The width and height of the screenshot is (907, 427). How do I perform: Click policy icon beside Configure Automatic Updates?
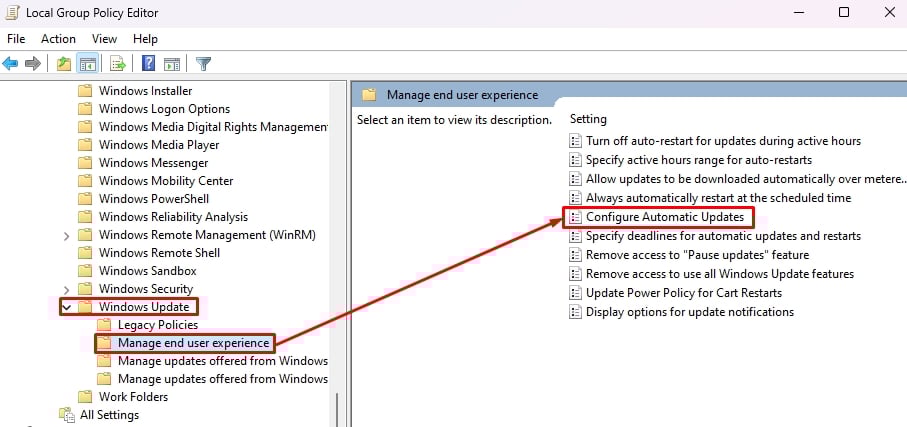pos(575,217)
